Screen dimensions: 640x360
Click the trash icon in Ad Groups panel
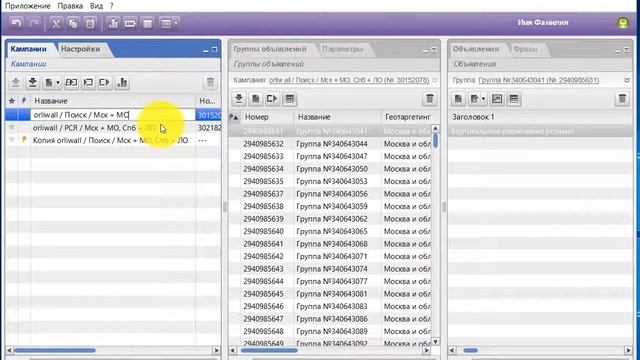pyautogui.click(x=429, y=99)
